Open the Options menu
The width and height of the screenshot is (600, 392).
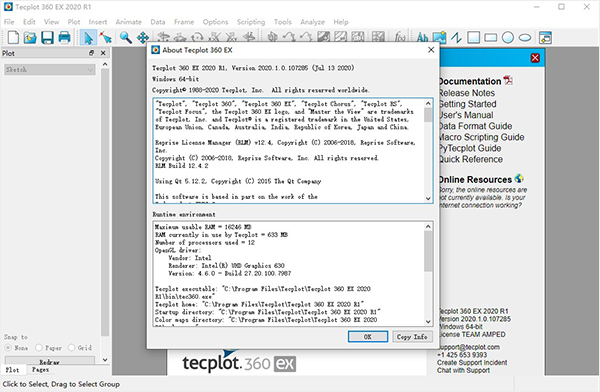(x=215, y=22)
